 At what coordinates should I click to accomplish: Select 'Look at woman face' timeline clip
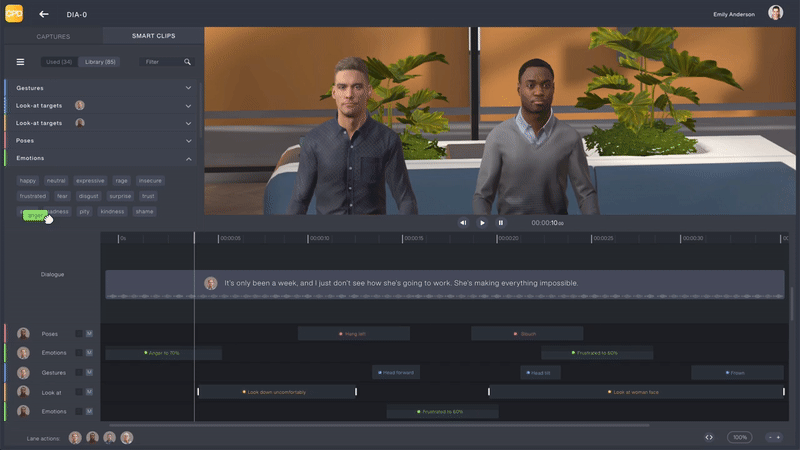[x=636, y=392]
